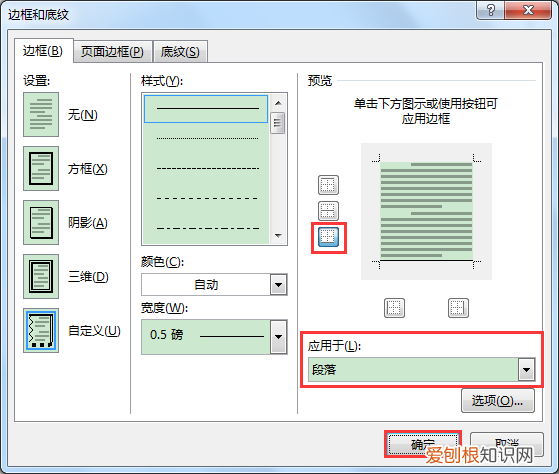The width and height of the screenshot is (559, 474).
Task: Toggle the inside horizontal border button
Action: (x=328, y=211)
